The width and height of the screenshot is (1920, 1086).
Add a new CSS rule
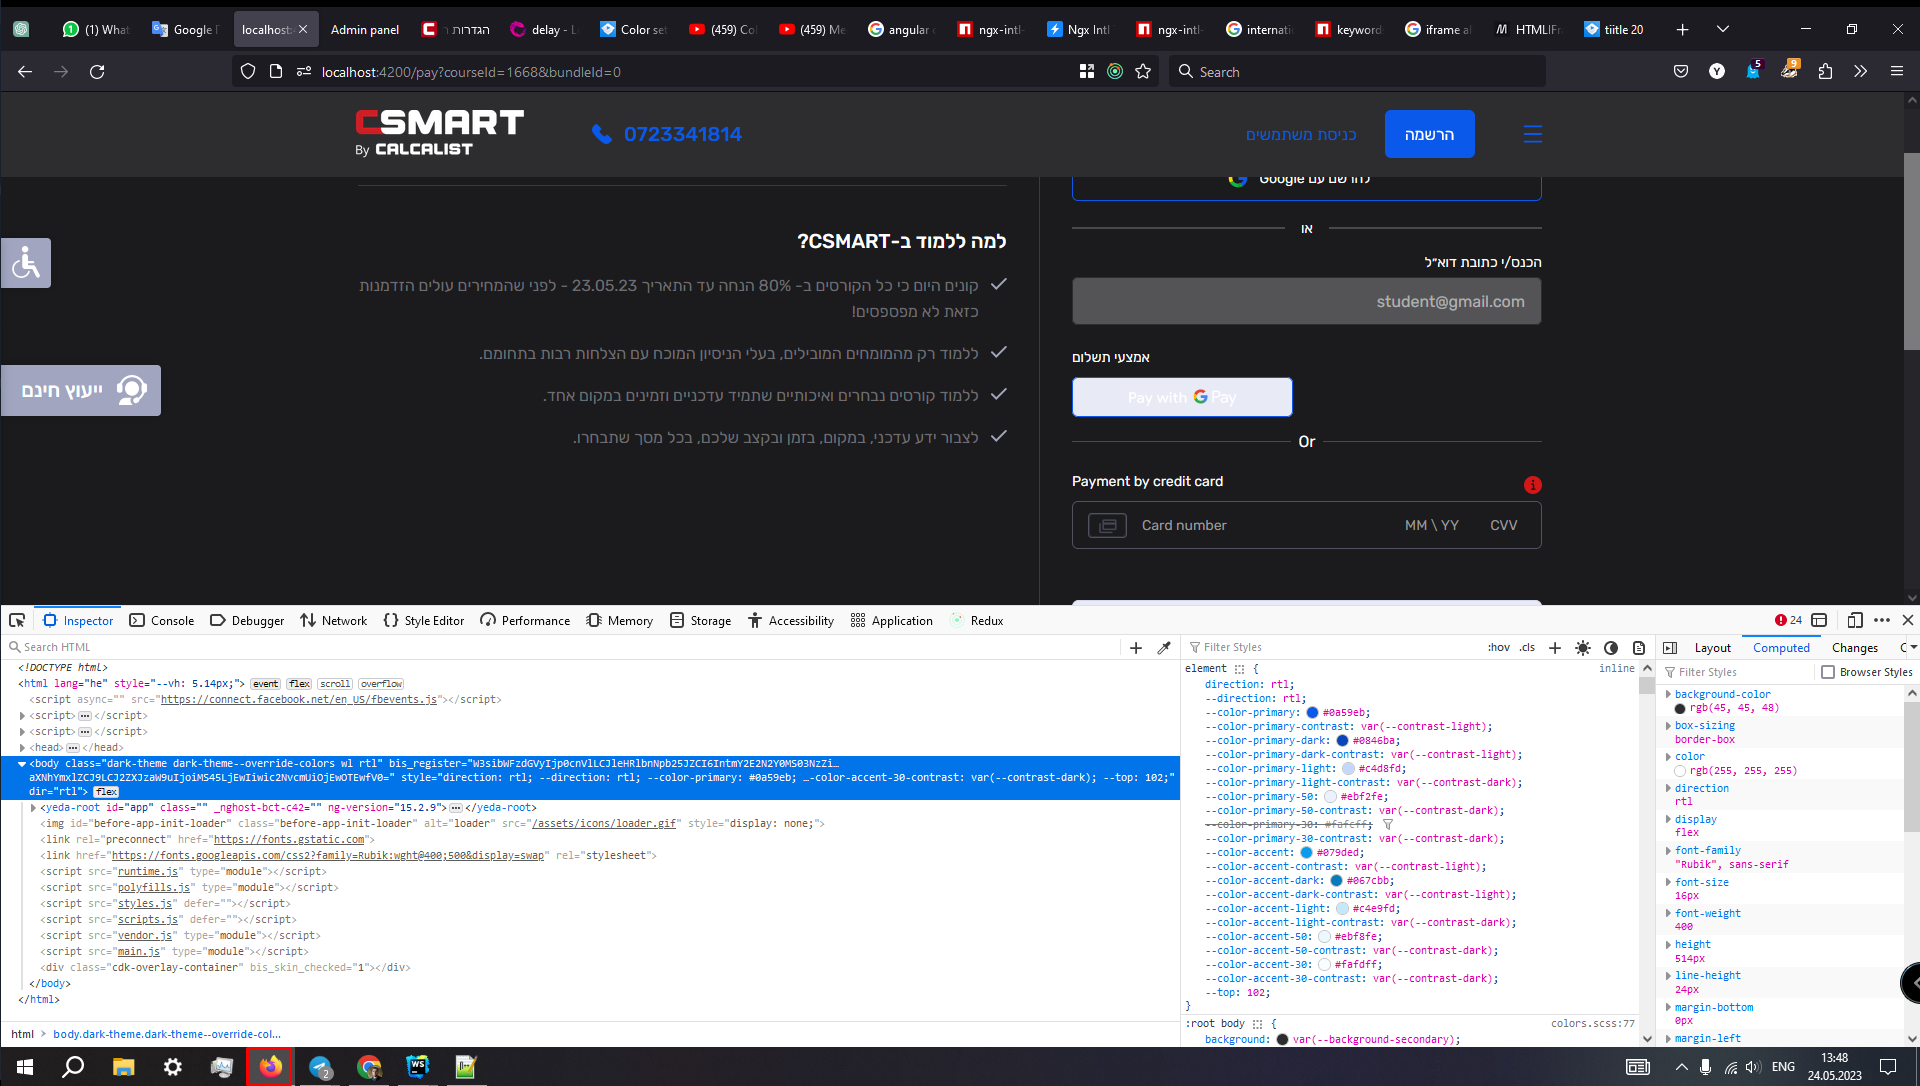tap(1554, 648)
